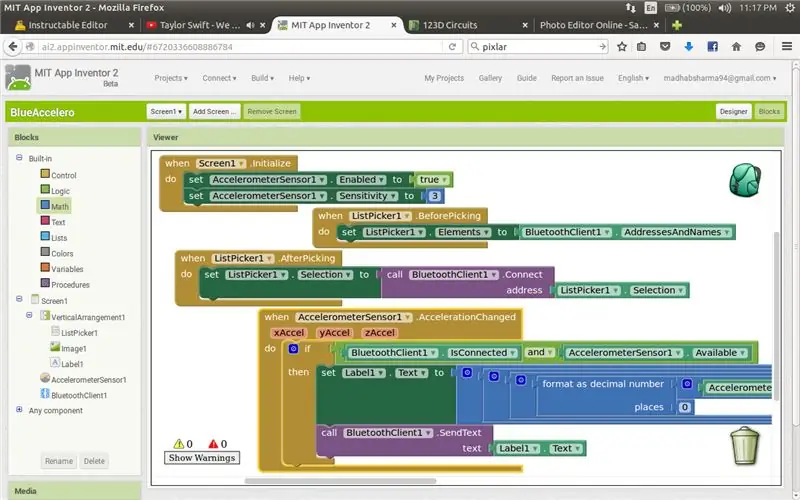
Task: Click the viewer horizontal scrollbar
Action: point(340,481)
